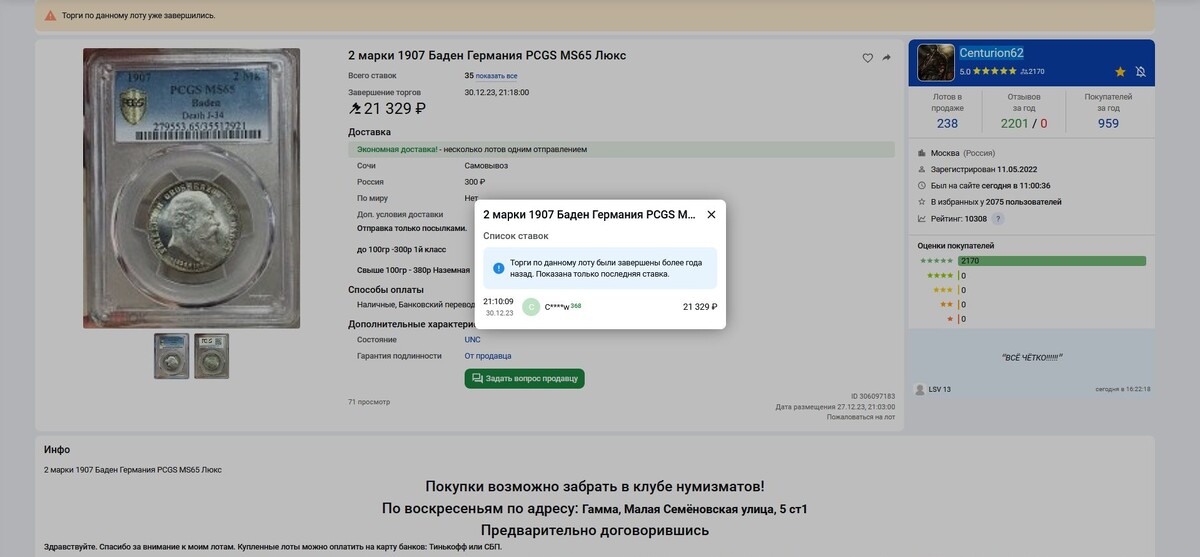Click '71 просмотр' view count
The height and width of the screenshot is (557, 1200).
click(369, 402)
